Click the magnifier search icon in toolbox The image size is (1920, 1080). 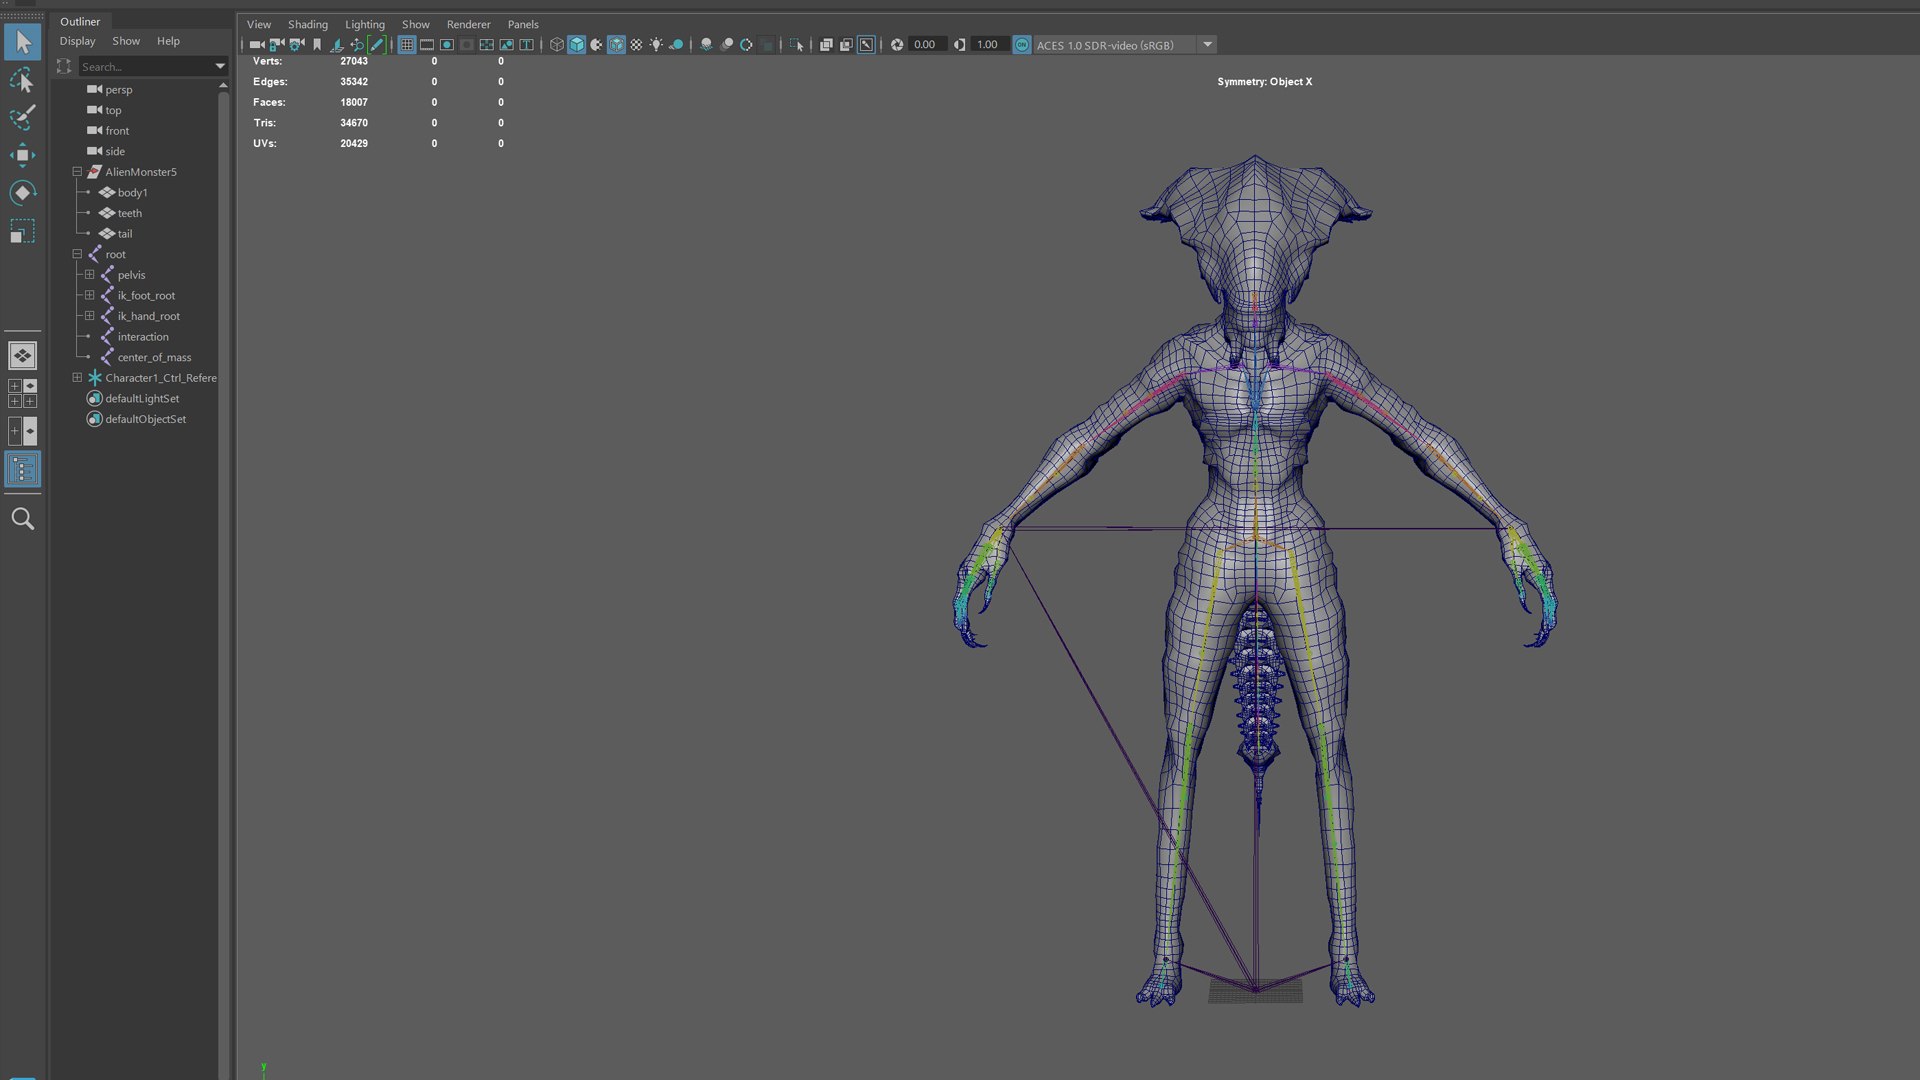[x=22, y=519]
